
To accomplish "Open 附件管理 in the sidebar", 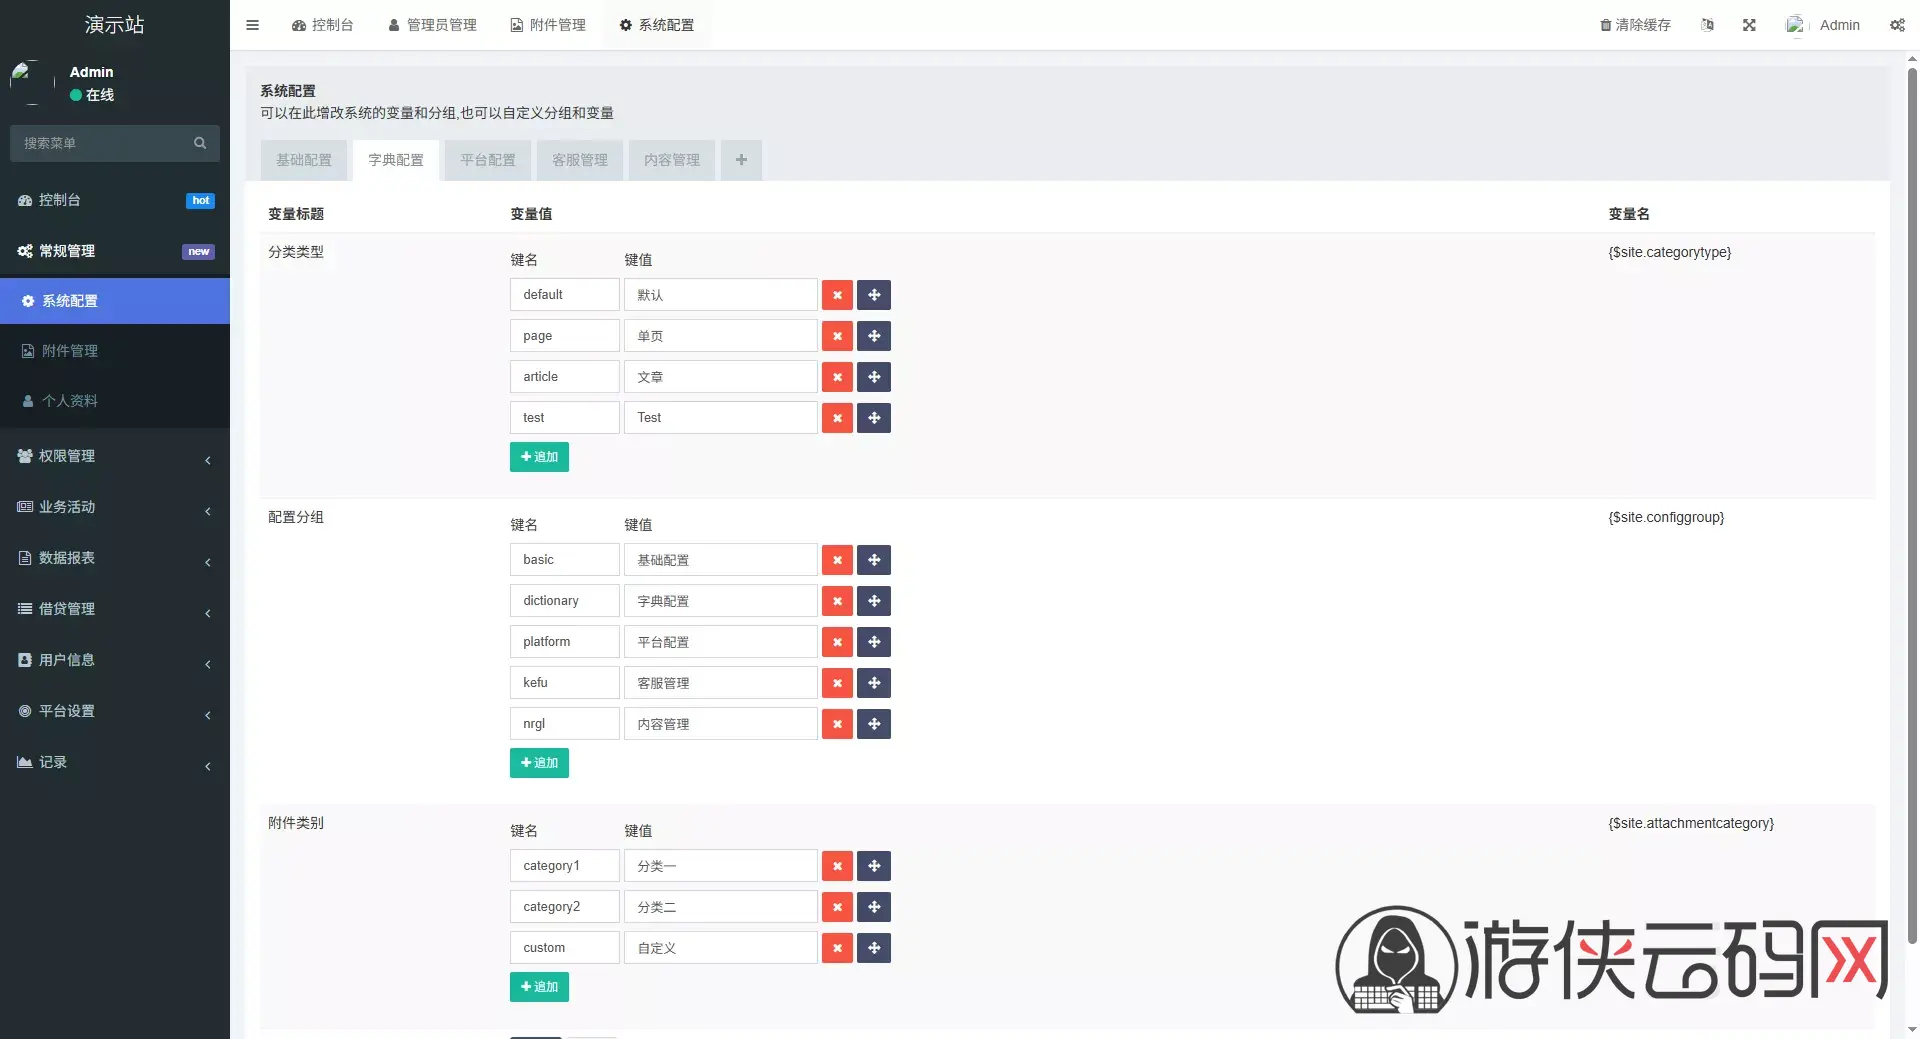I will click(115, 351).
